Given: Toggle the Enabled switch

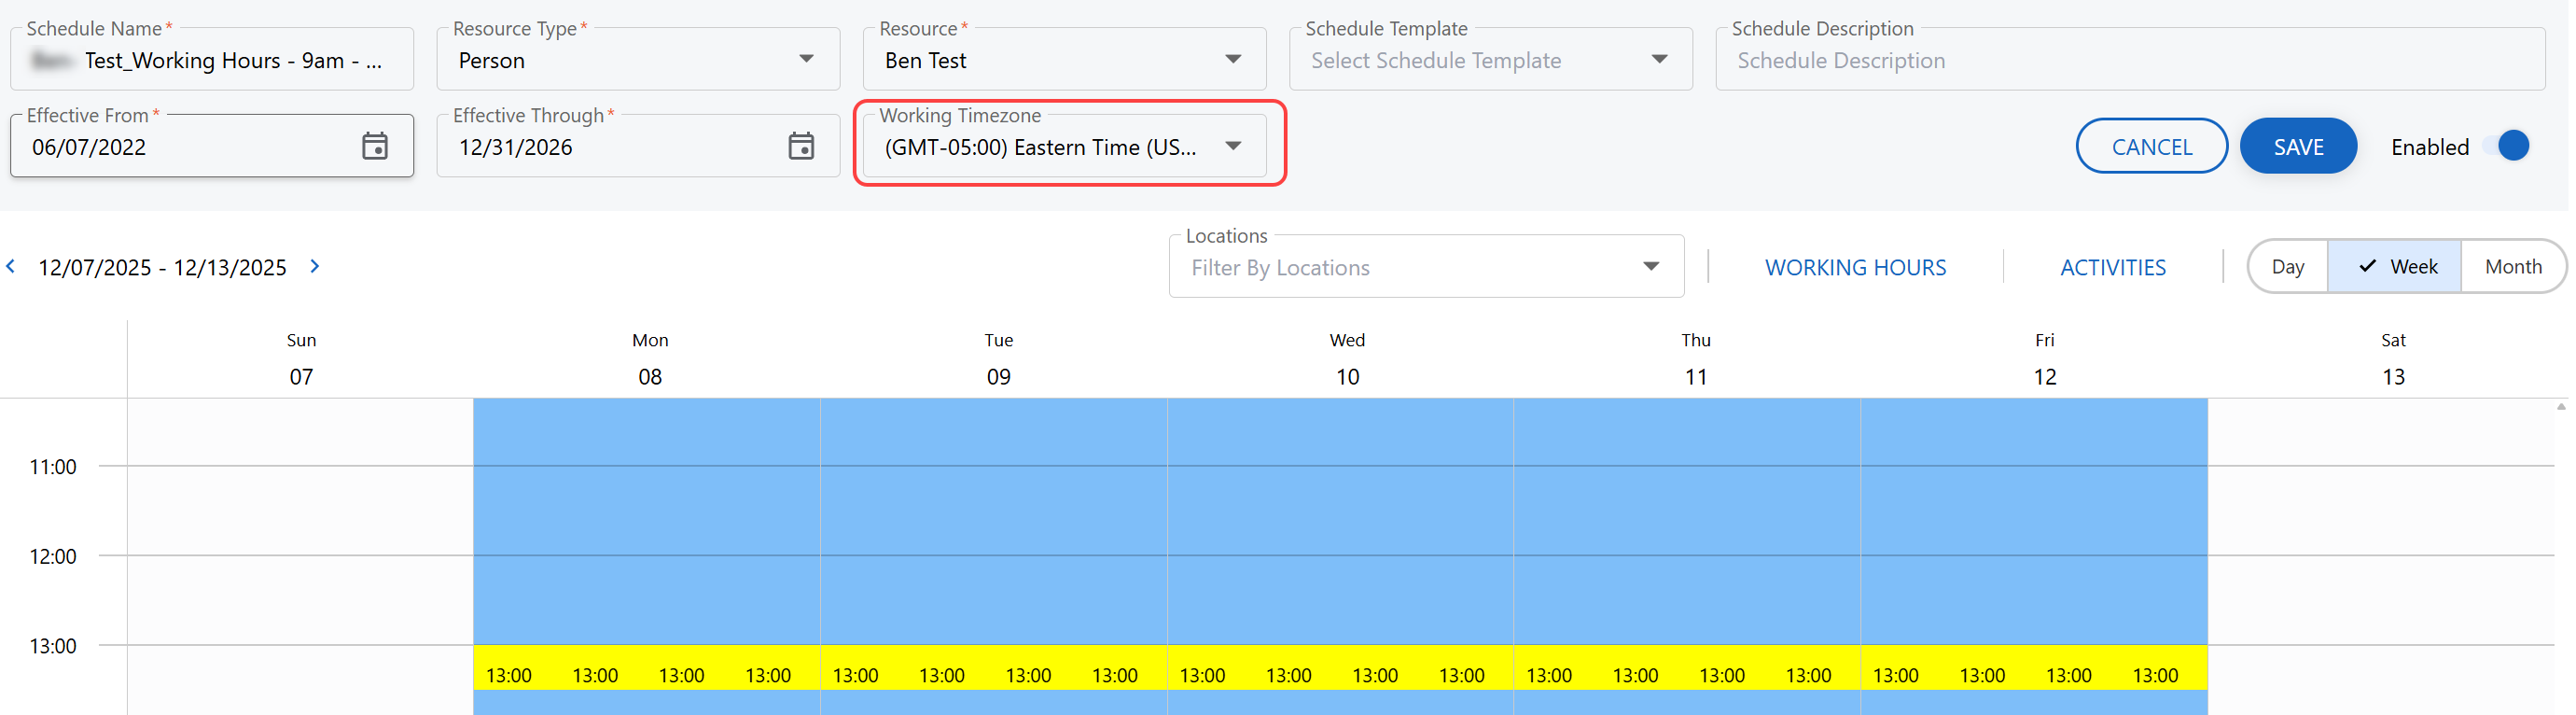Looking at the screenshot, I should (2511, 146).
